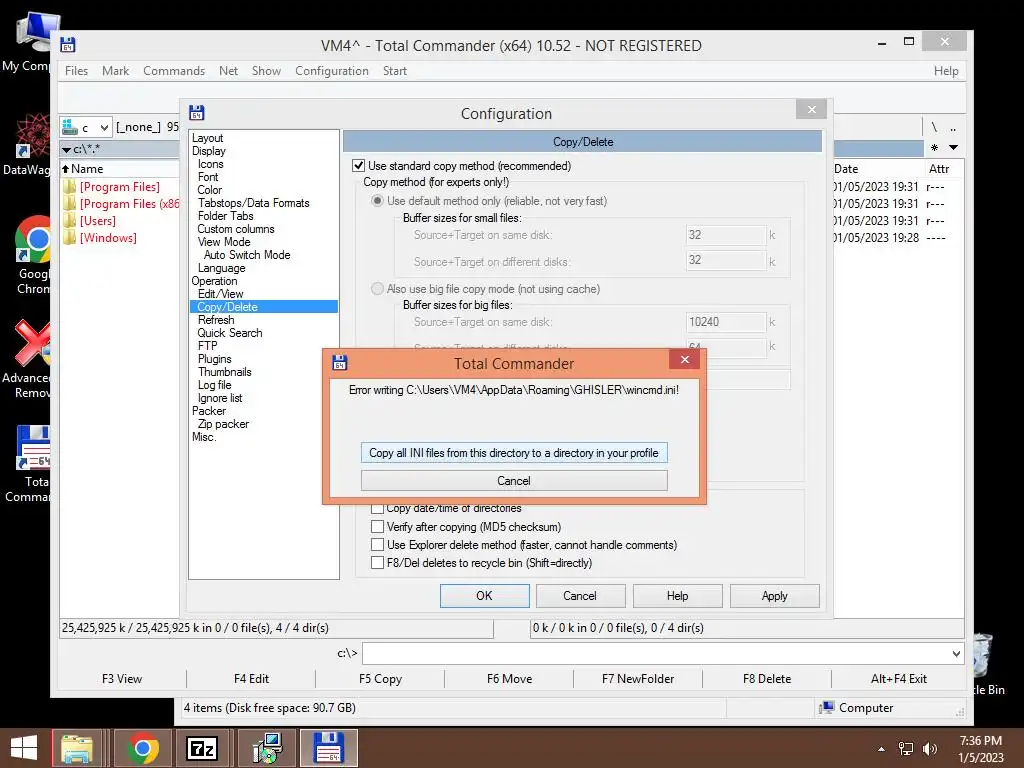1024x768 pixels.
Task: Click the volume speaker tray icon
Action: click(929, 748)
